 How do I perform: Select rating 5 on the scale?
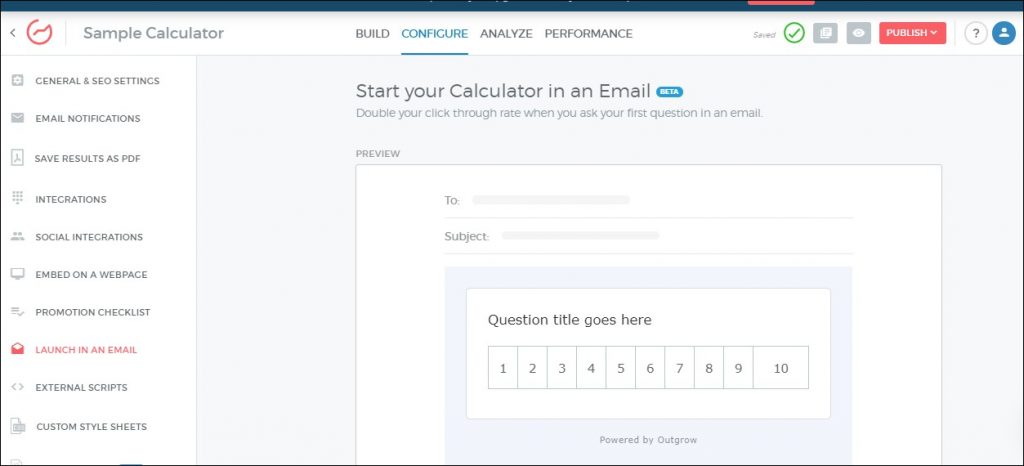(621, 368)
